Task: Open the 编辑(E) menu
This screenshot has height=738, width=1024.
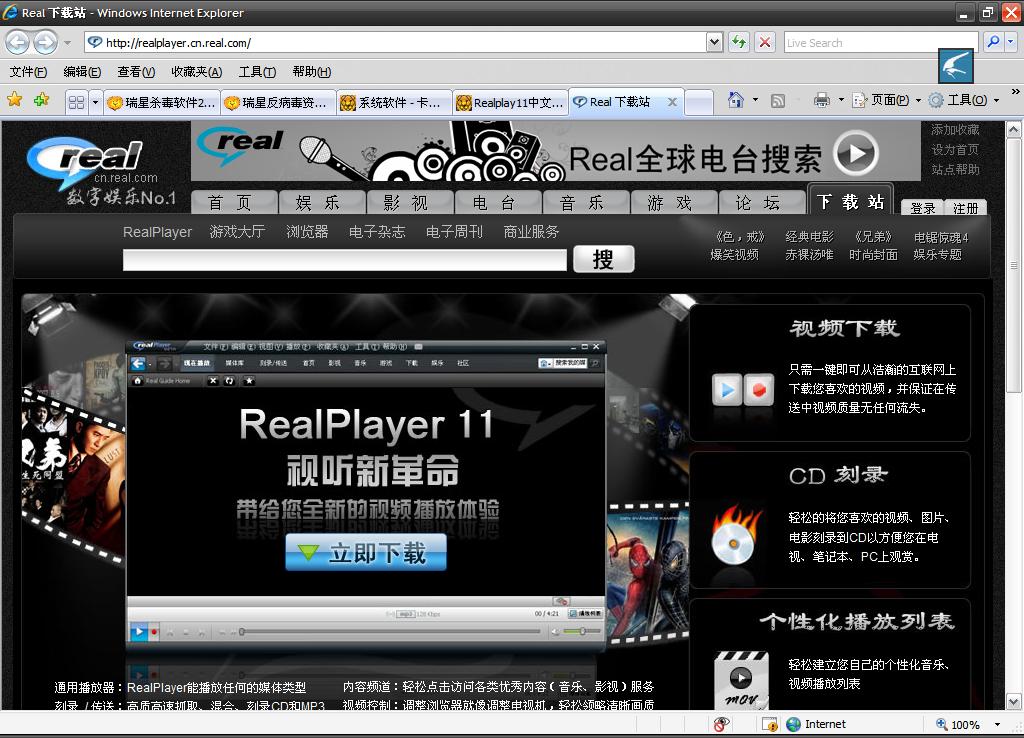Action: (82, 72)
